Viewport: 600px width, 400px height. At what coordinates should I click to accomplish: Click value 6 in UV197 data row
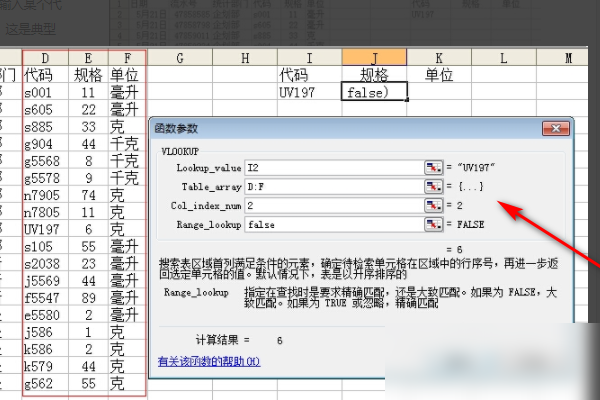[88, 229]
